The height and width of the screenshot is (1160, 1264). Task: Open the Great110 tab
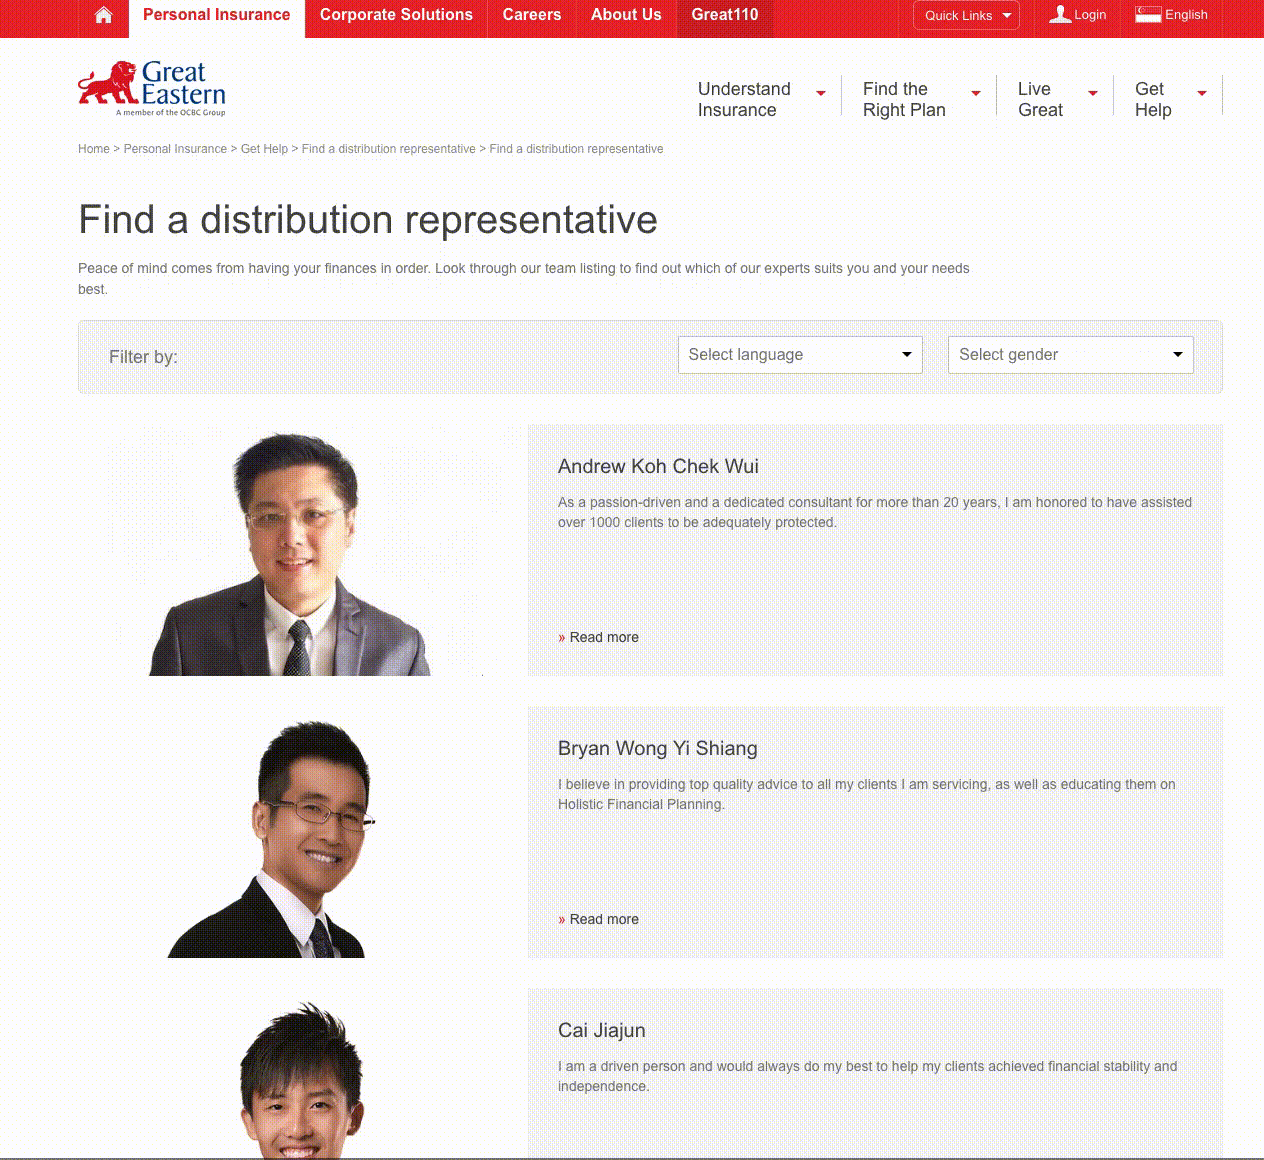point(725,15)
